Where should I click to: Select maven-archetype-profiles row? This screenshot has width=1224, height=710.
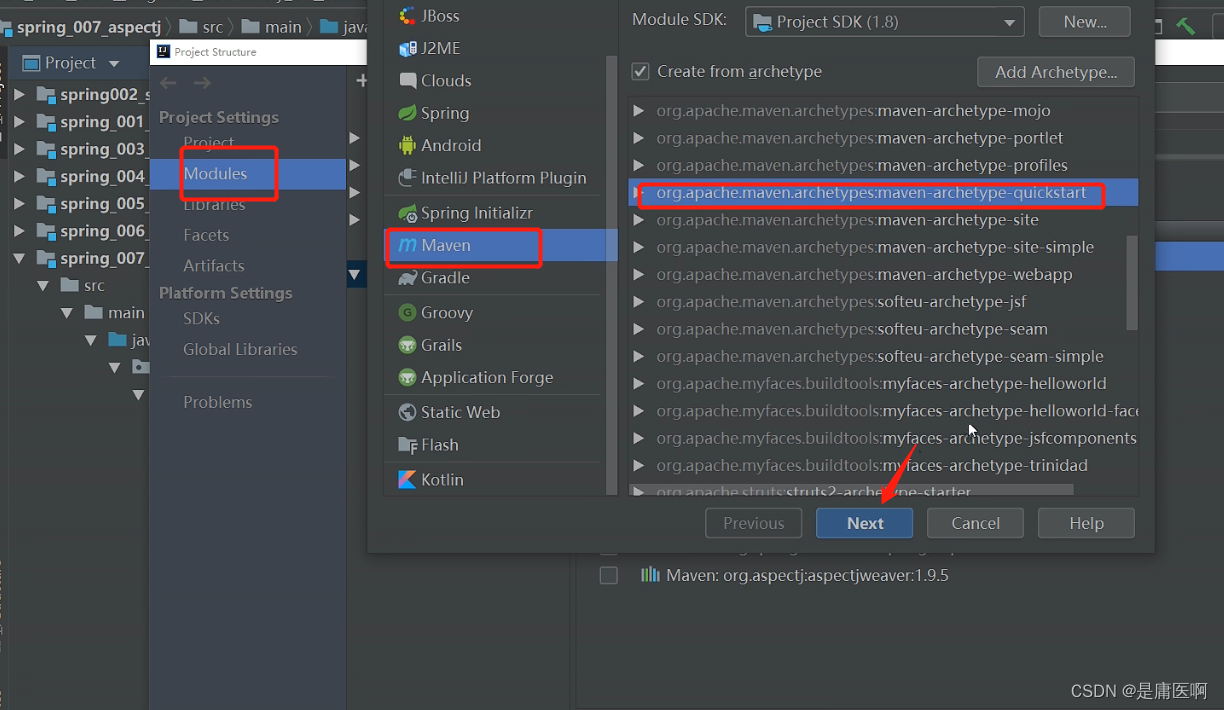883,165
